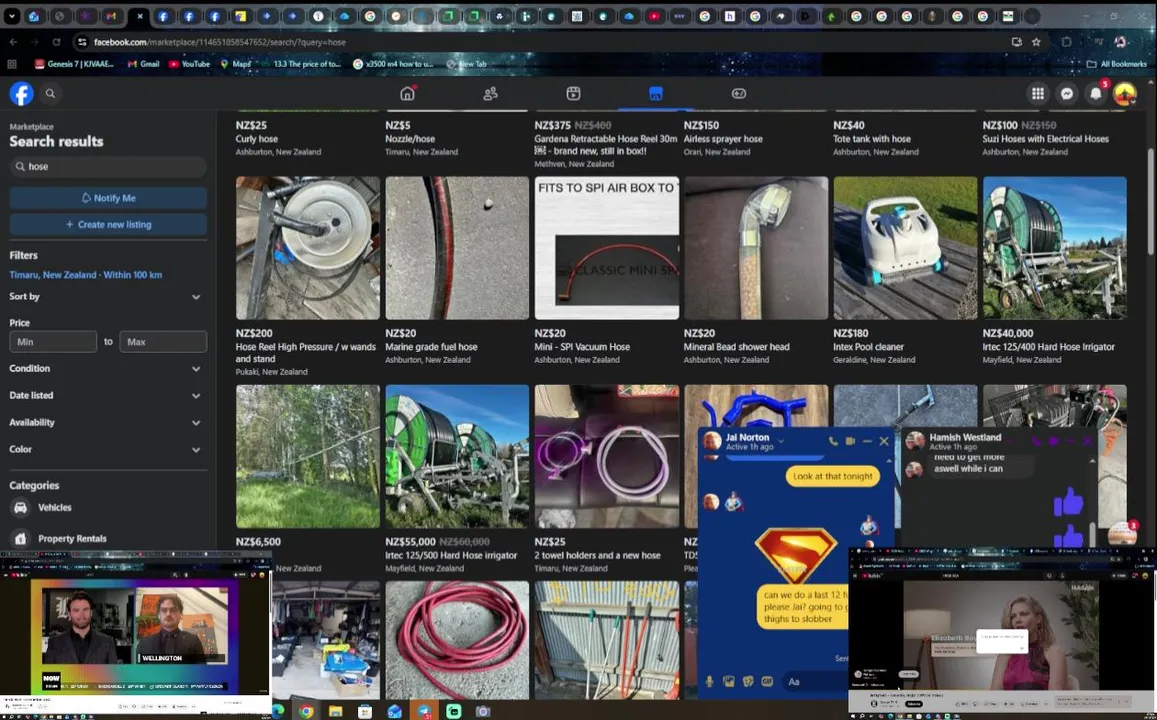Open Marine grade fuel hose photo

[x=457, y=248]
